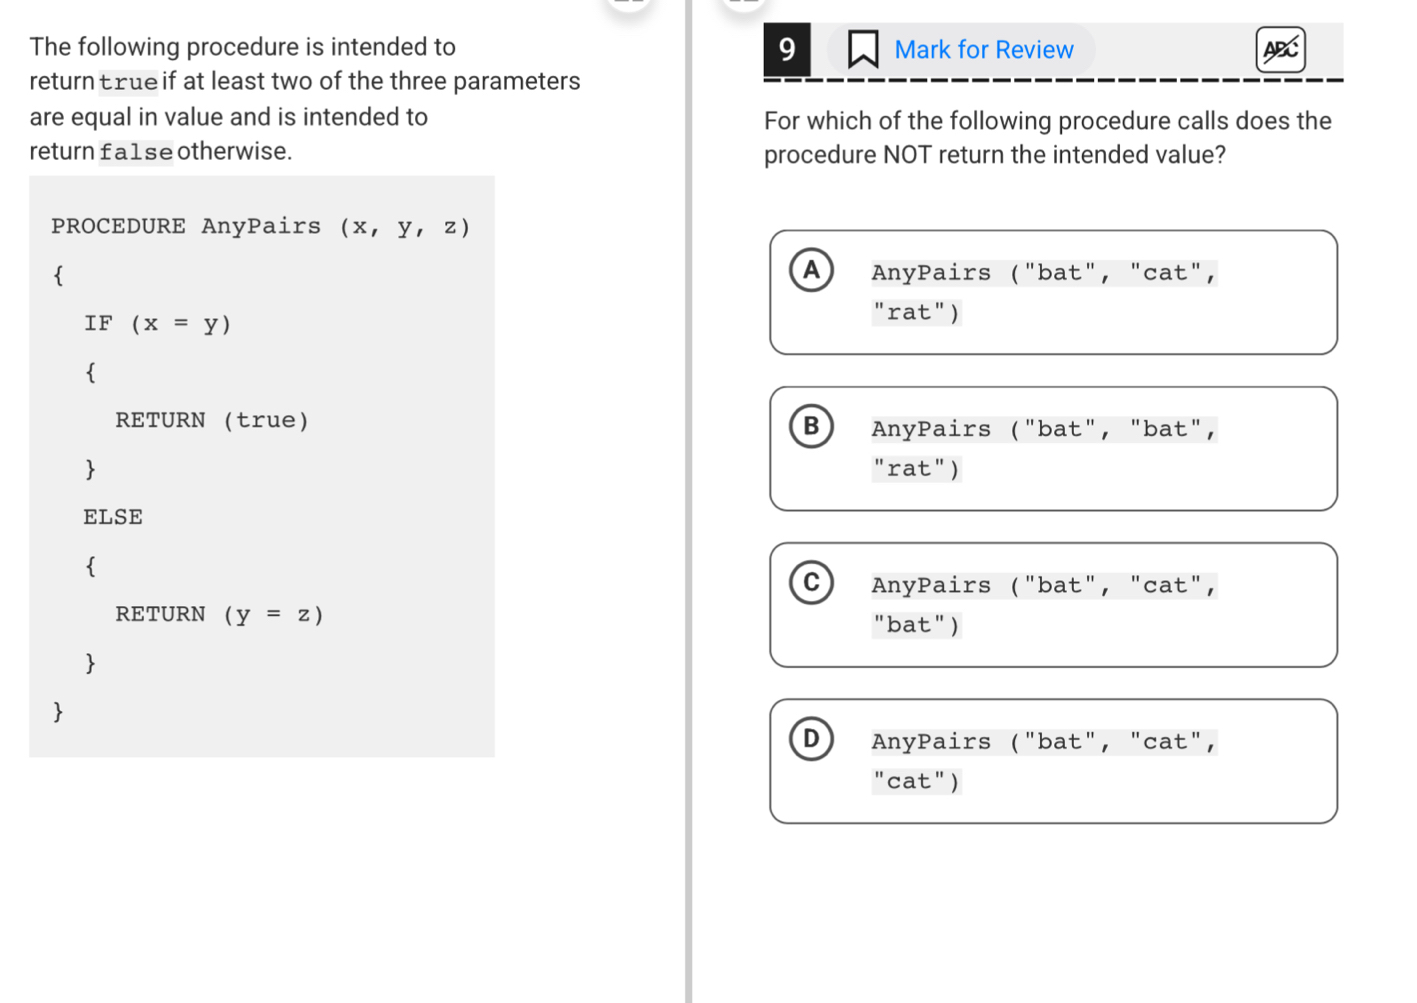Select the circled letter B answer bubble

811,426
